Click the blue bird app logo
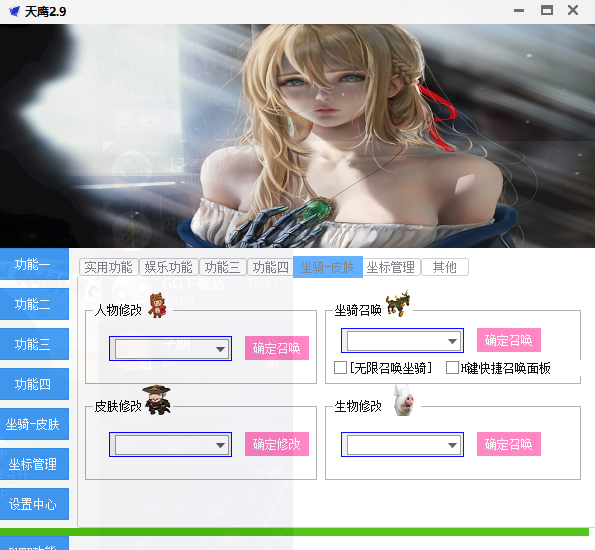Screen dimensions: 595x550 click(x=14, y=11)
